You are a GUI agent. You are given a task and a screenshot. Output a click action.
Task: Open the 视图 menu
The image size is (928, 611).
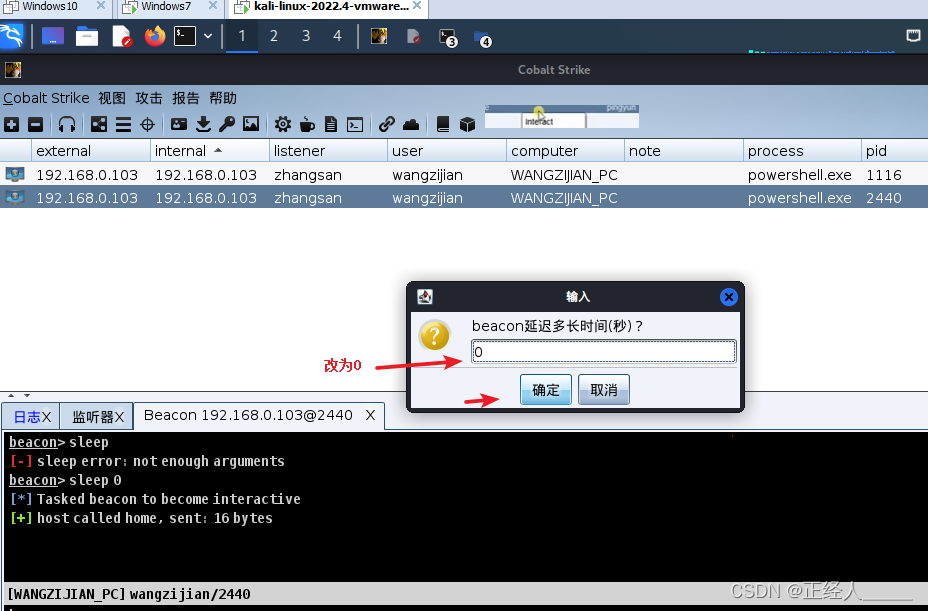click(112, 98)
